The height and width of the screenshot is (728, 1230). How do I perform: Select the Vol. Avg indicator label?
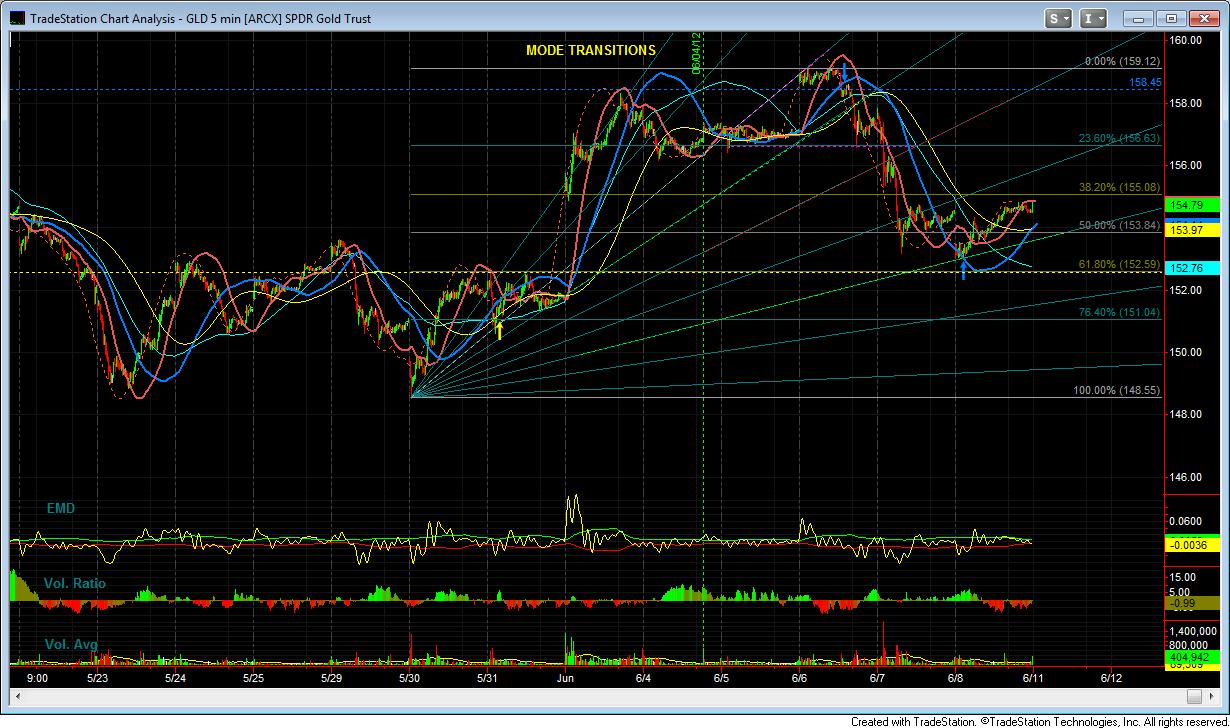70,645
